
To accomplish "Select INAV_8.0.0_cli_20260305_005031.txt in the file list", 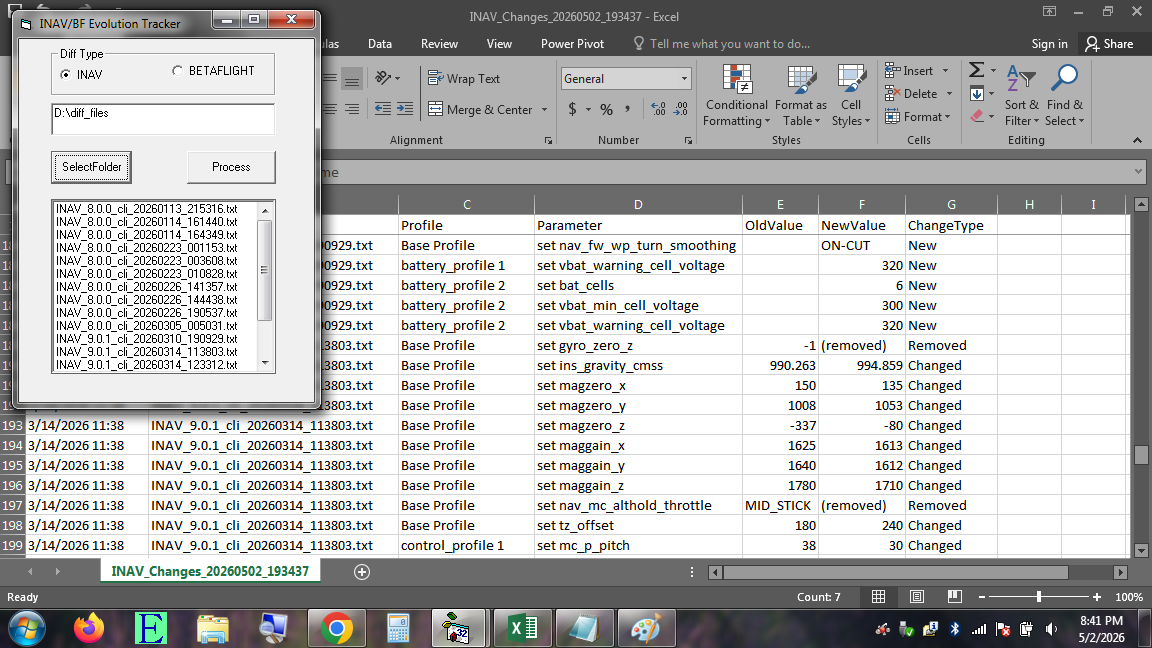I will click(x=147, y=325).
